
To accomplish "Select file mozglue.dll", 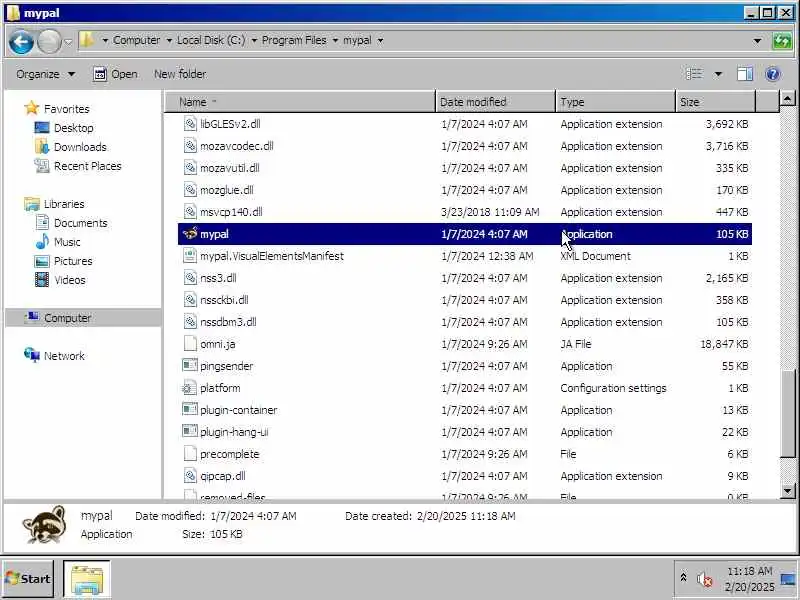I will 227,190.
